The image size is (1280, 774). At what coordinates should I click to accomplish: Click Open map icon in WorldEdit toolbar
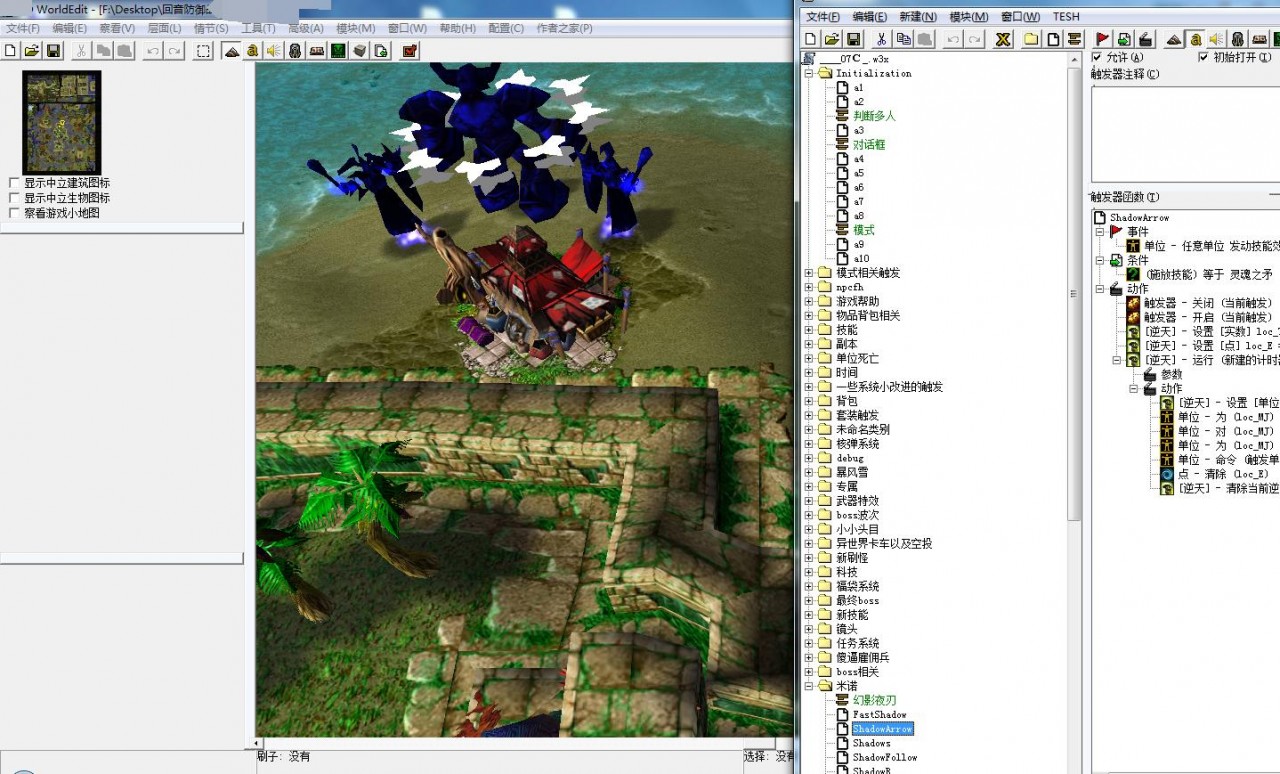[x=32, y=50]
